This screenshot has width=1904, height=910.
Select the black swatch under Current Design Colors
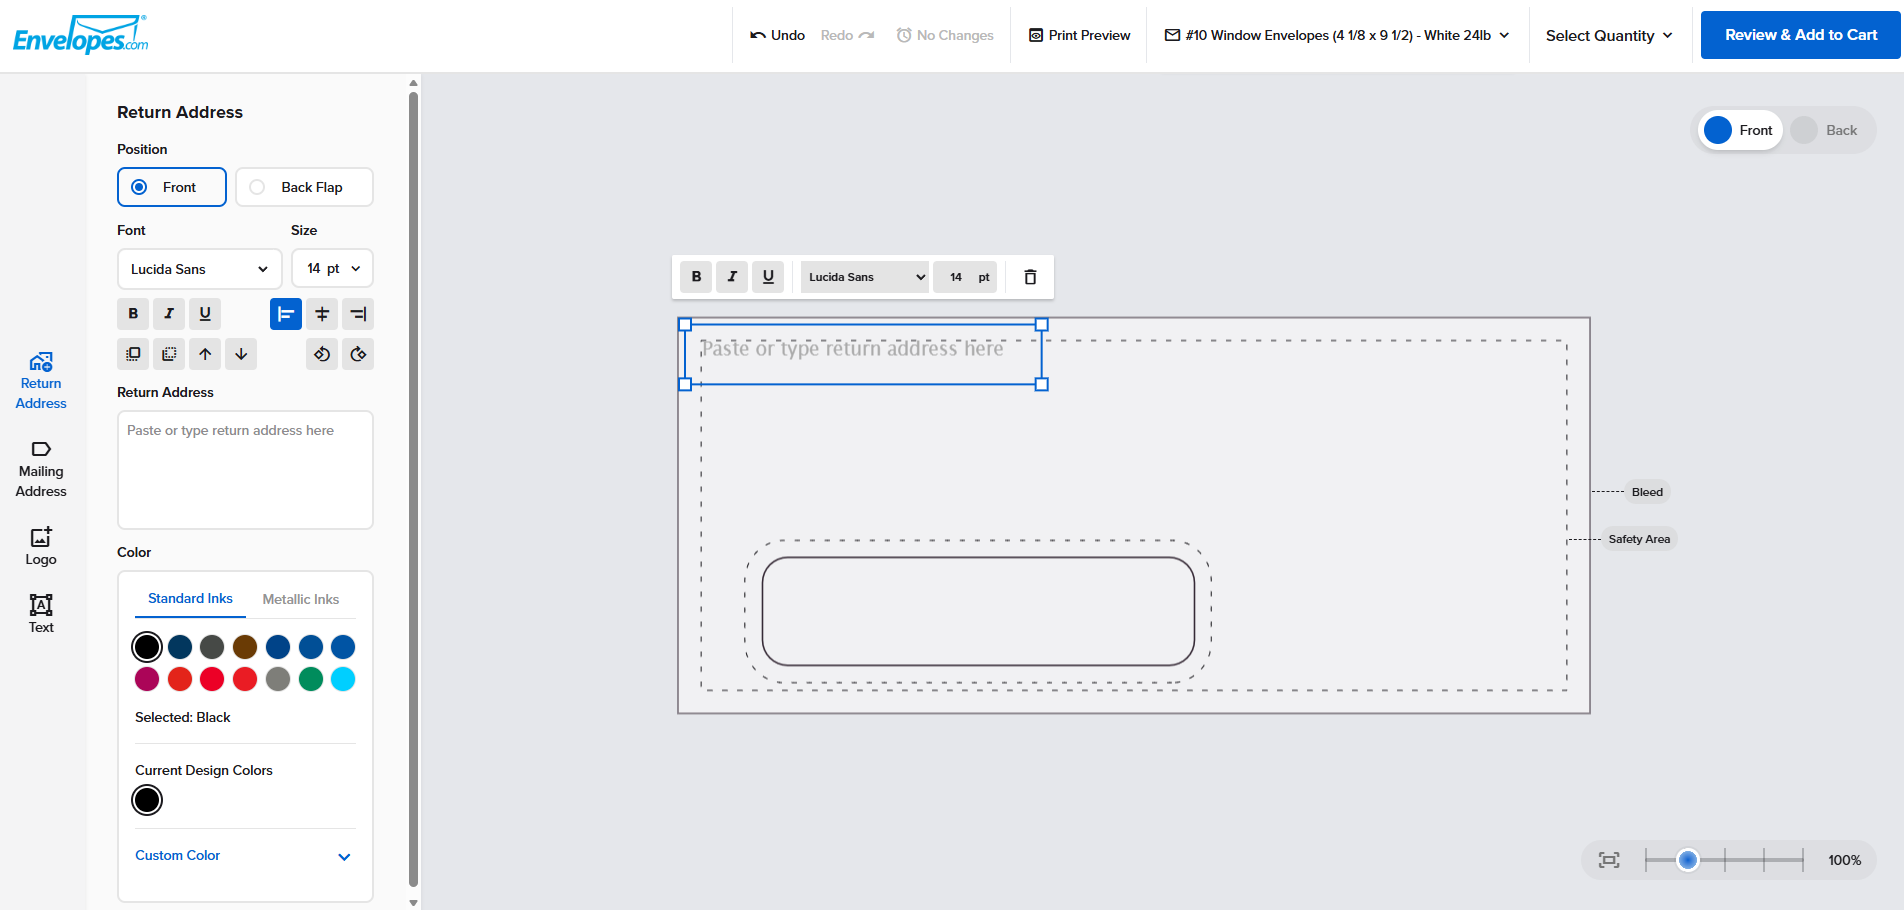[147, 800]
